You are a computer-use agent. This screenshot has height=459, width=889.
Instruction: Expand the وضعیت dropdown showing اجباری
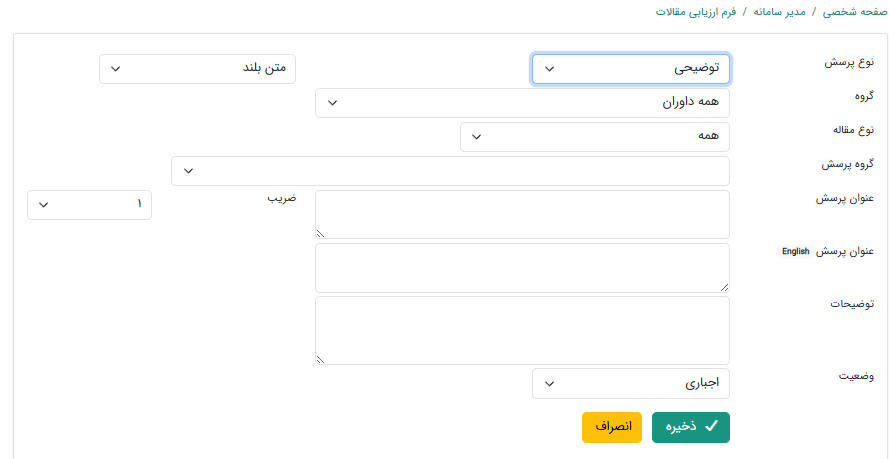coord(630,383)
